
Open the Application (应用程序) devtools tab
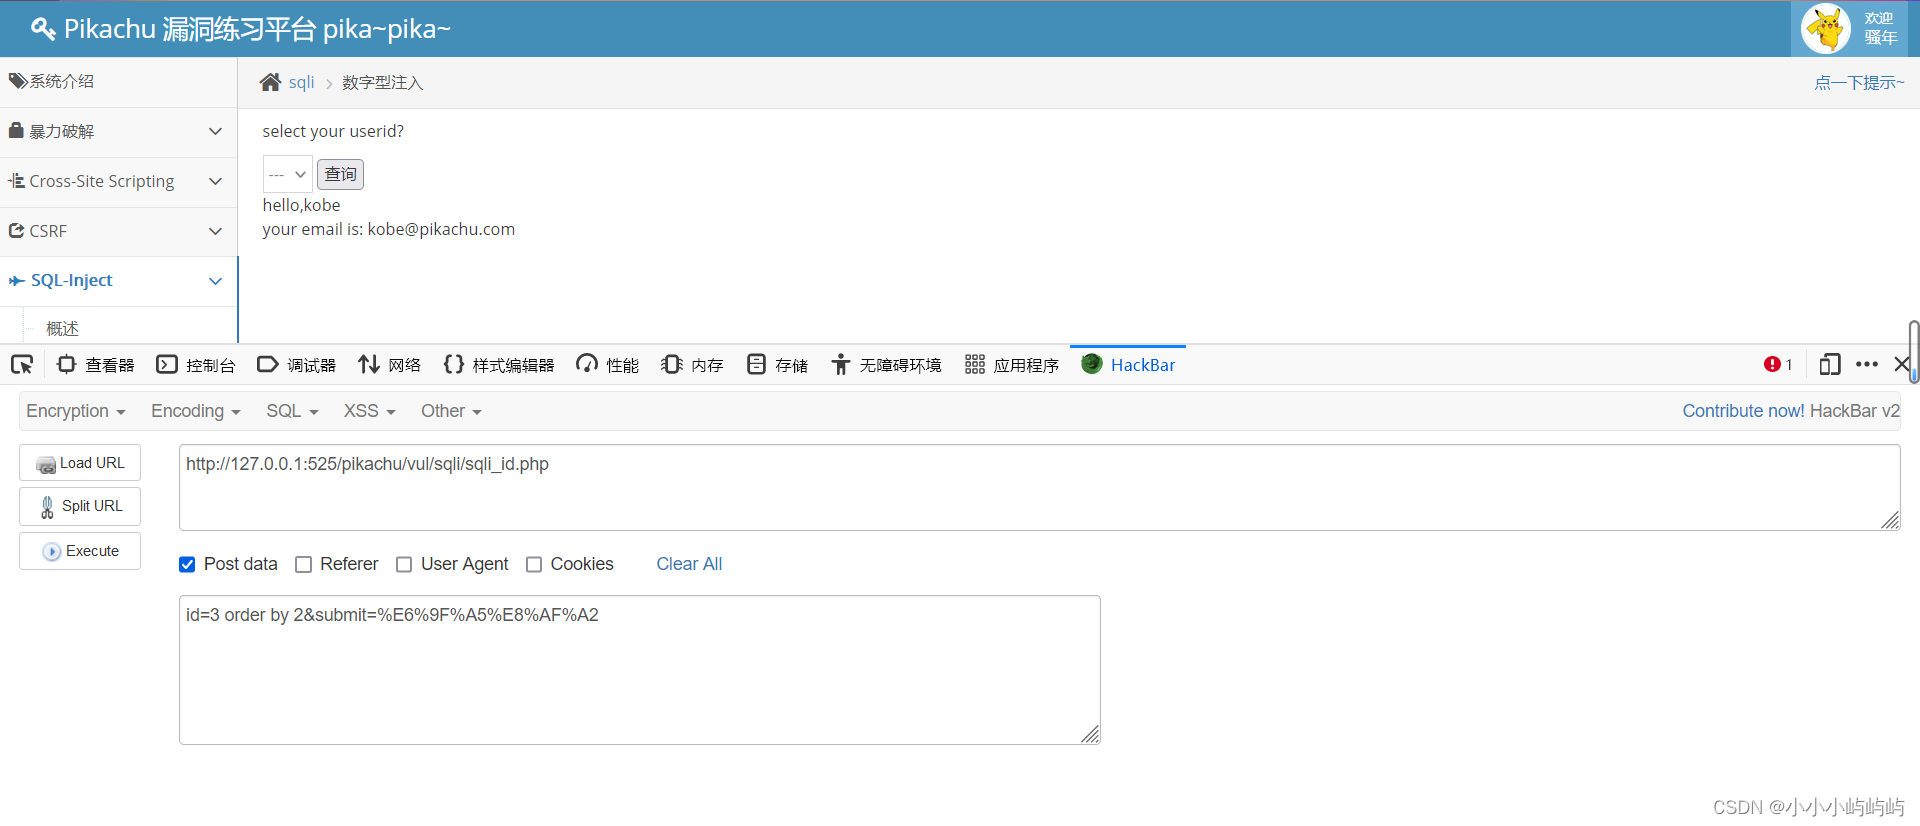pyautogui.click(x=1012, y=365)
